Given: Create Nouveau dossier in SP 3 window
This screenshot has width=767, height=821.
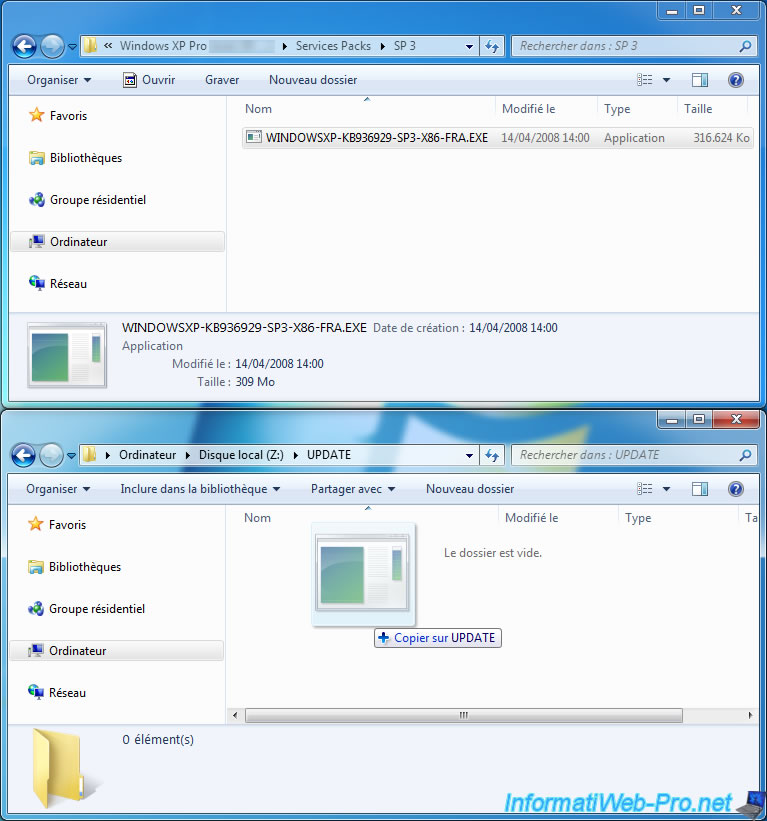Looking at the screenshot, I should pyautogui.click(x=313, y=80).
